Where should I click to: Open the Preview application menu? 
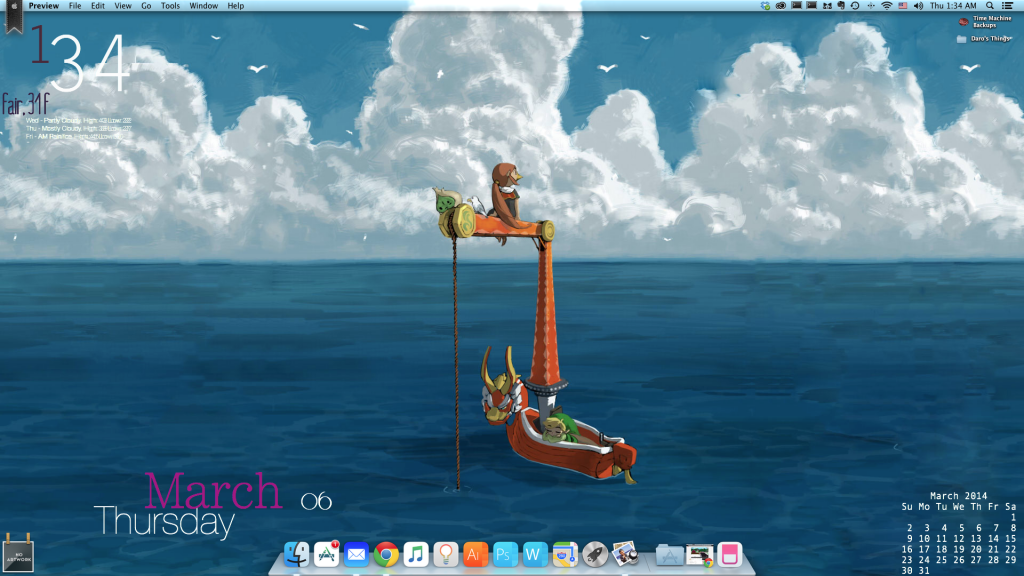click(44, 6)
